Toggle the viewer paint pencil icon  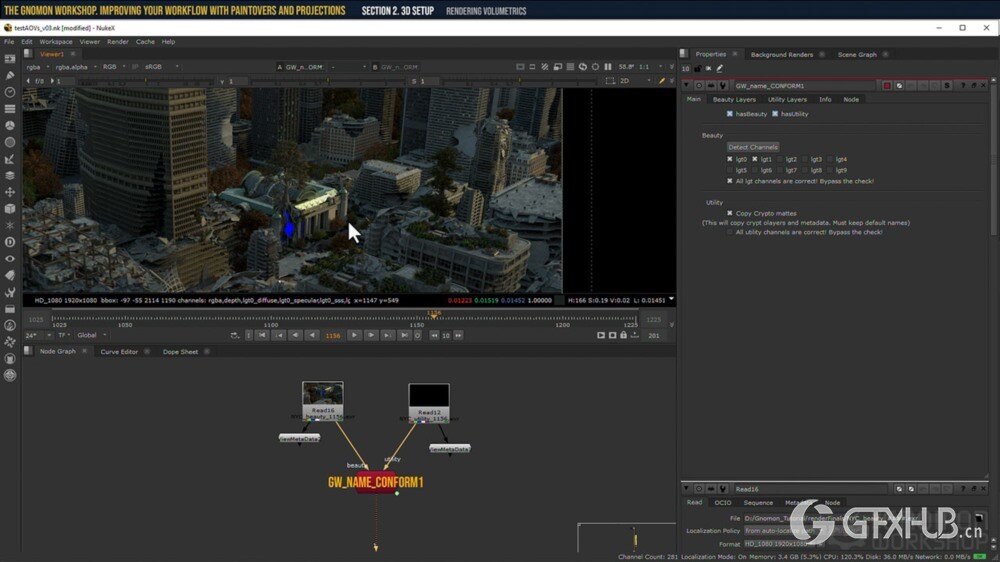661,81
